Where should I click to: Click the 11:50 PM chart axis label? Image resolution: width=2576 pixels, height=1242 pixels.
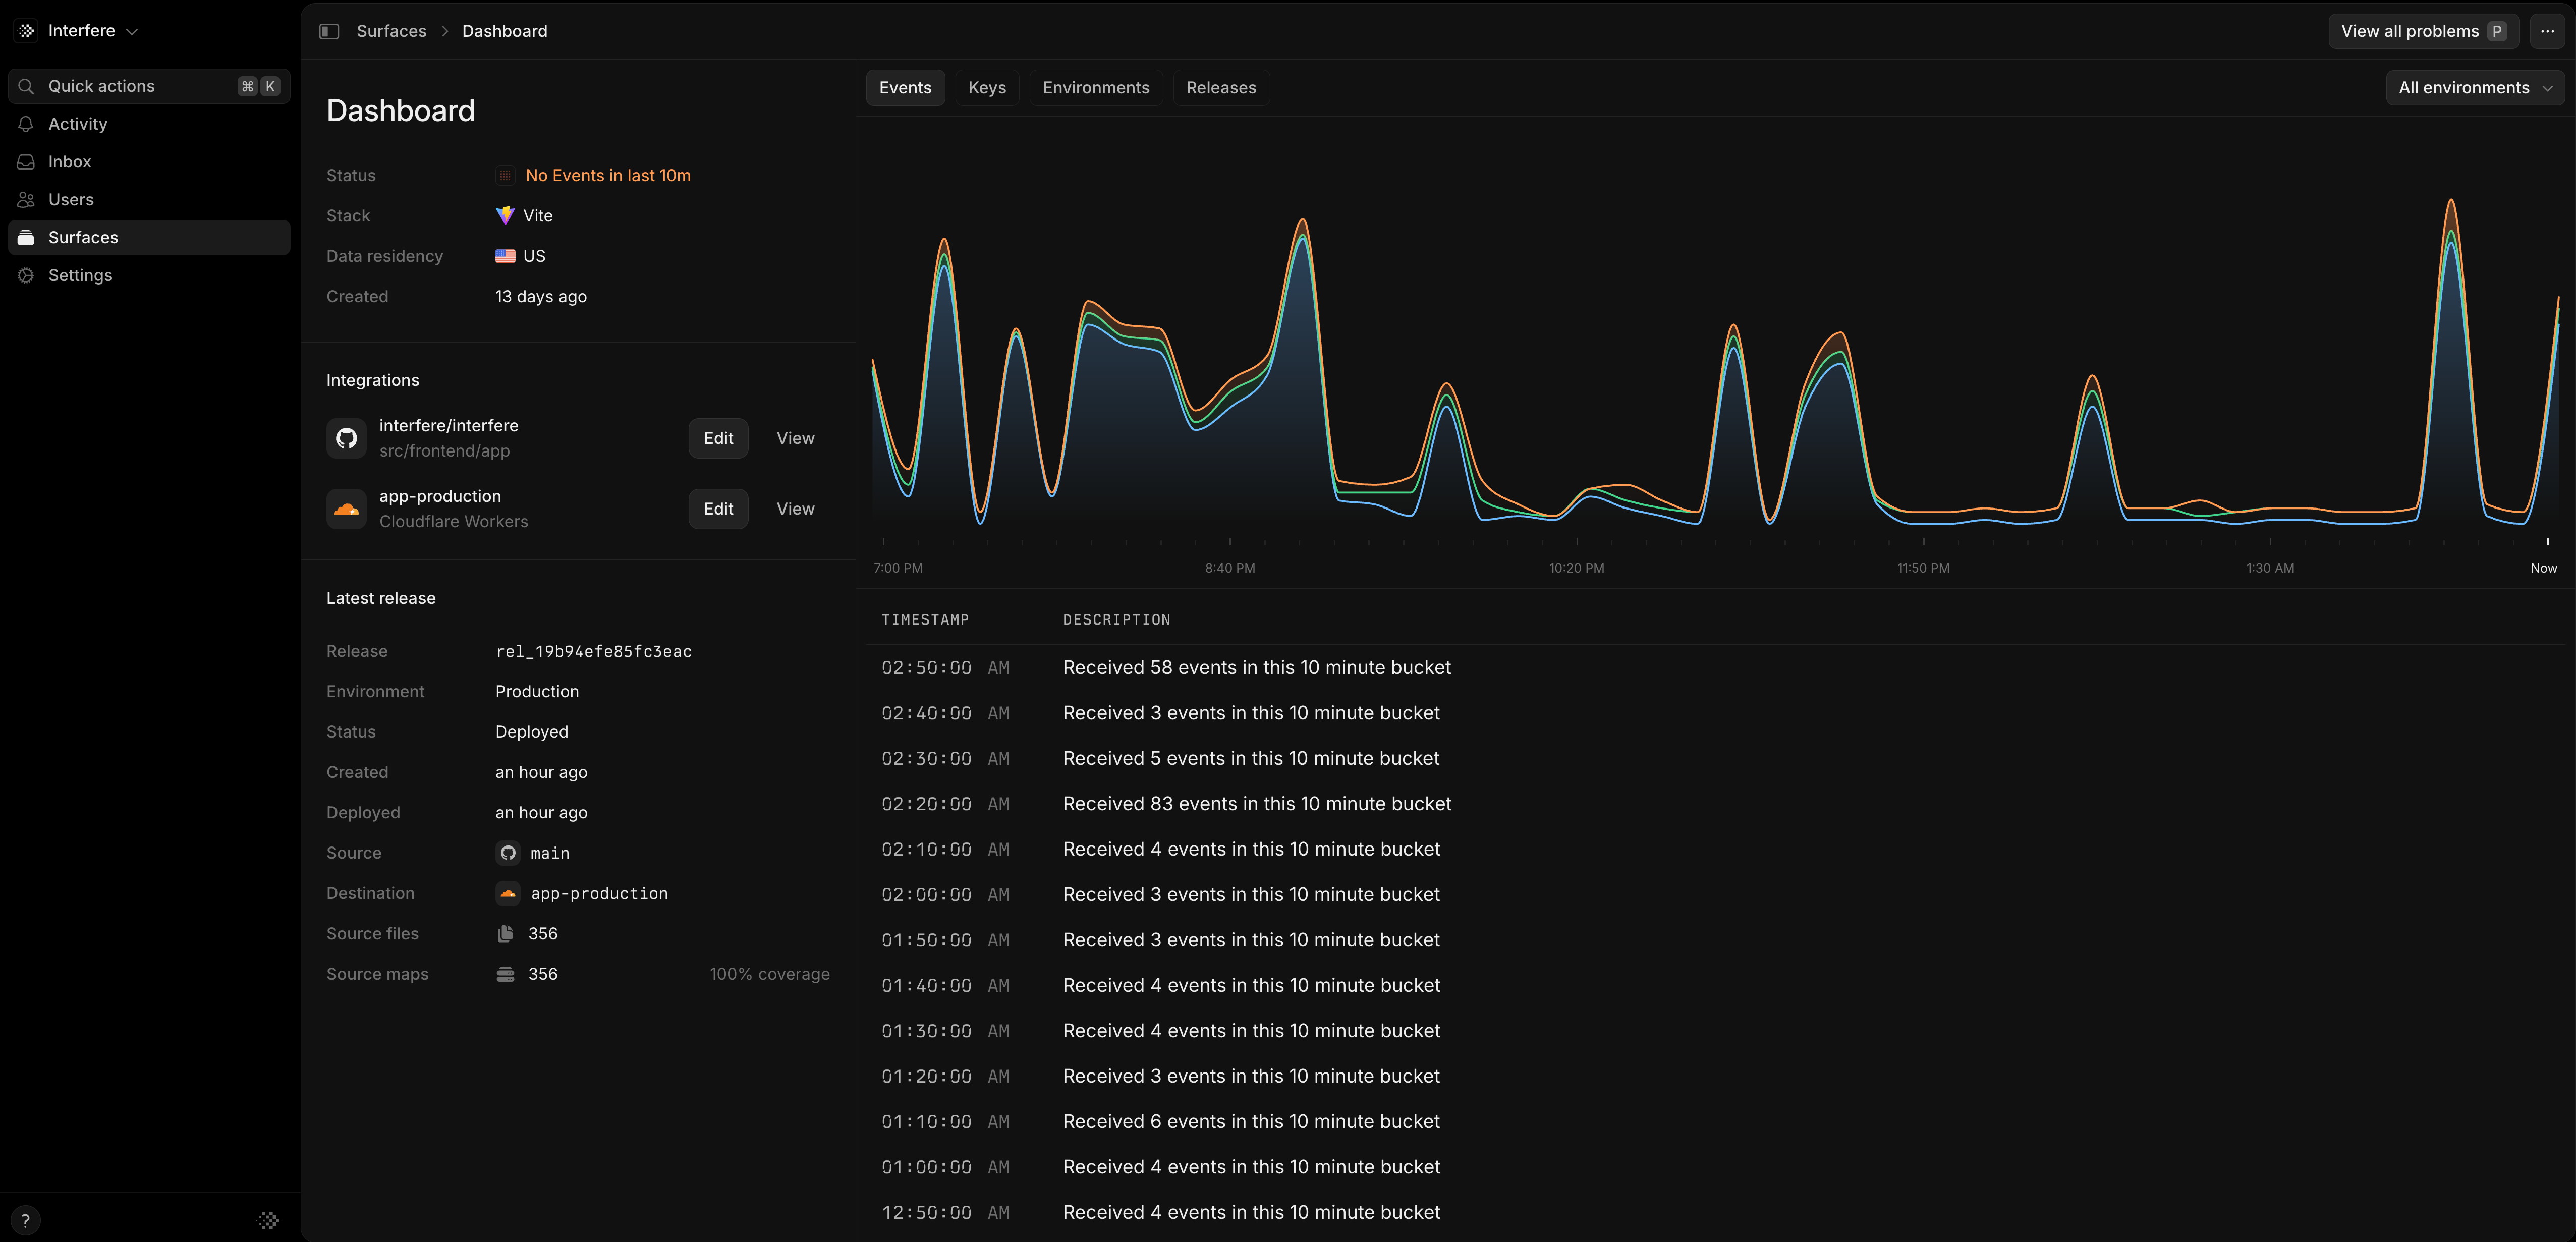coord(1923,568)
